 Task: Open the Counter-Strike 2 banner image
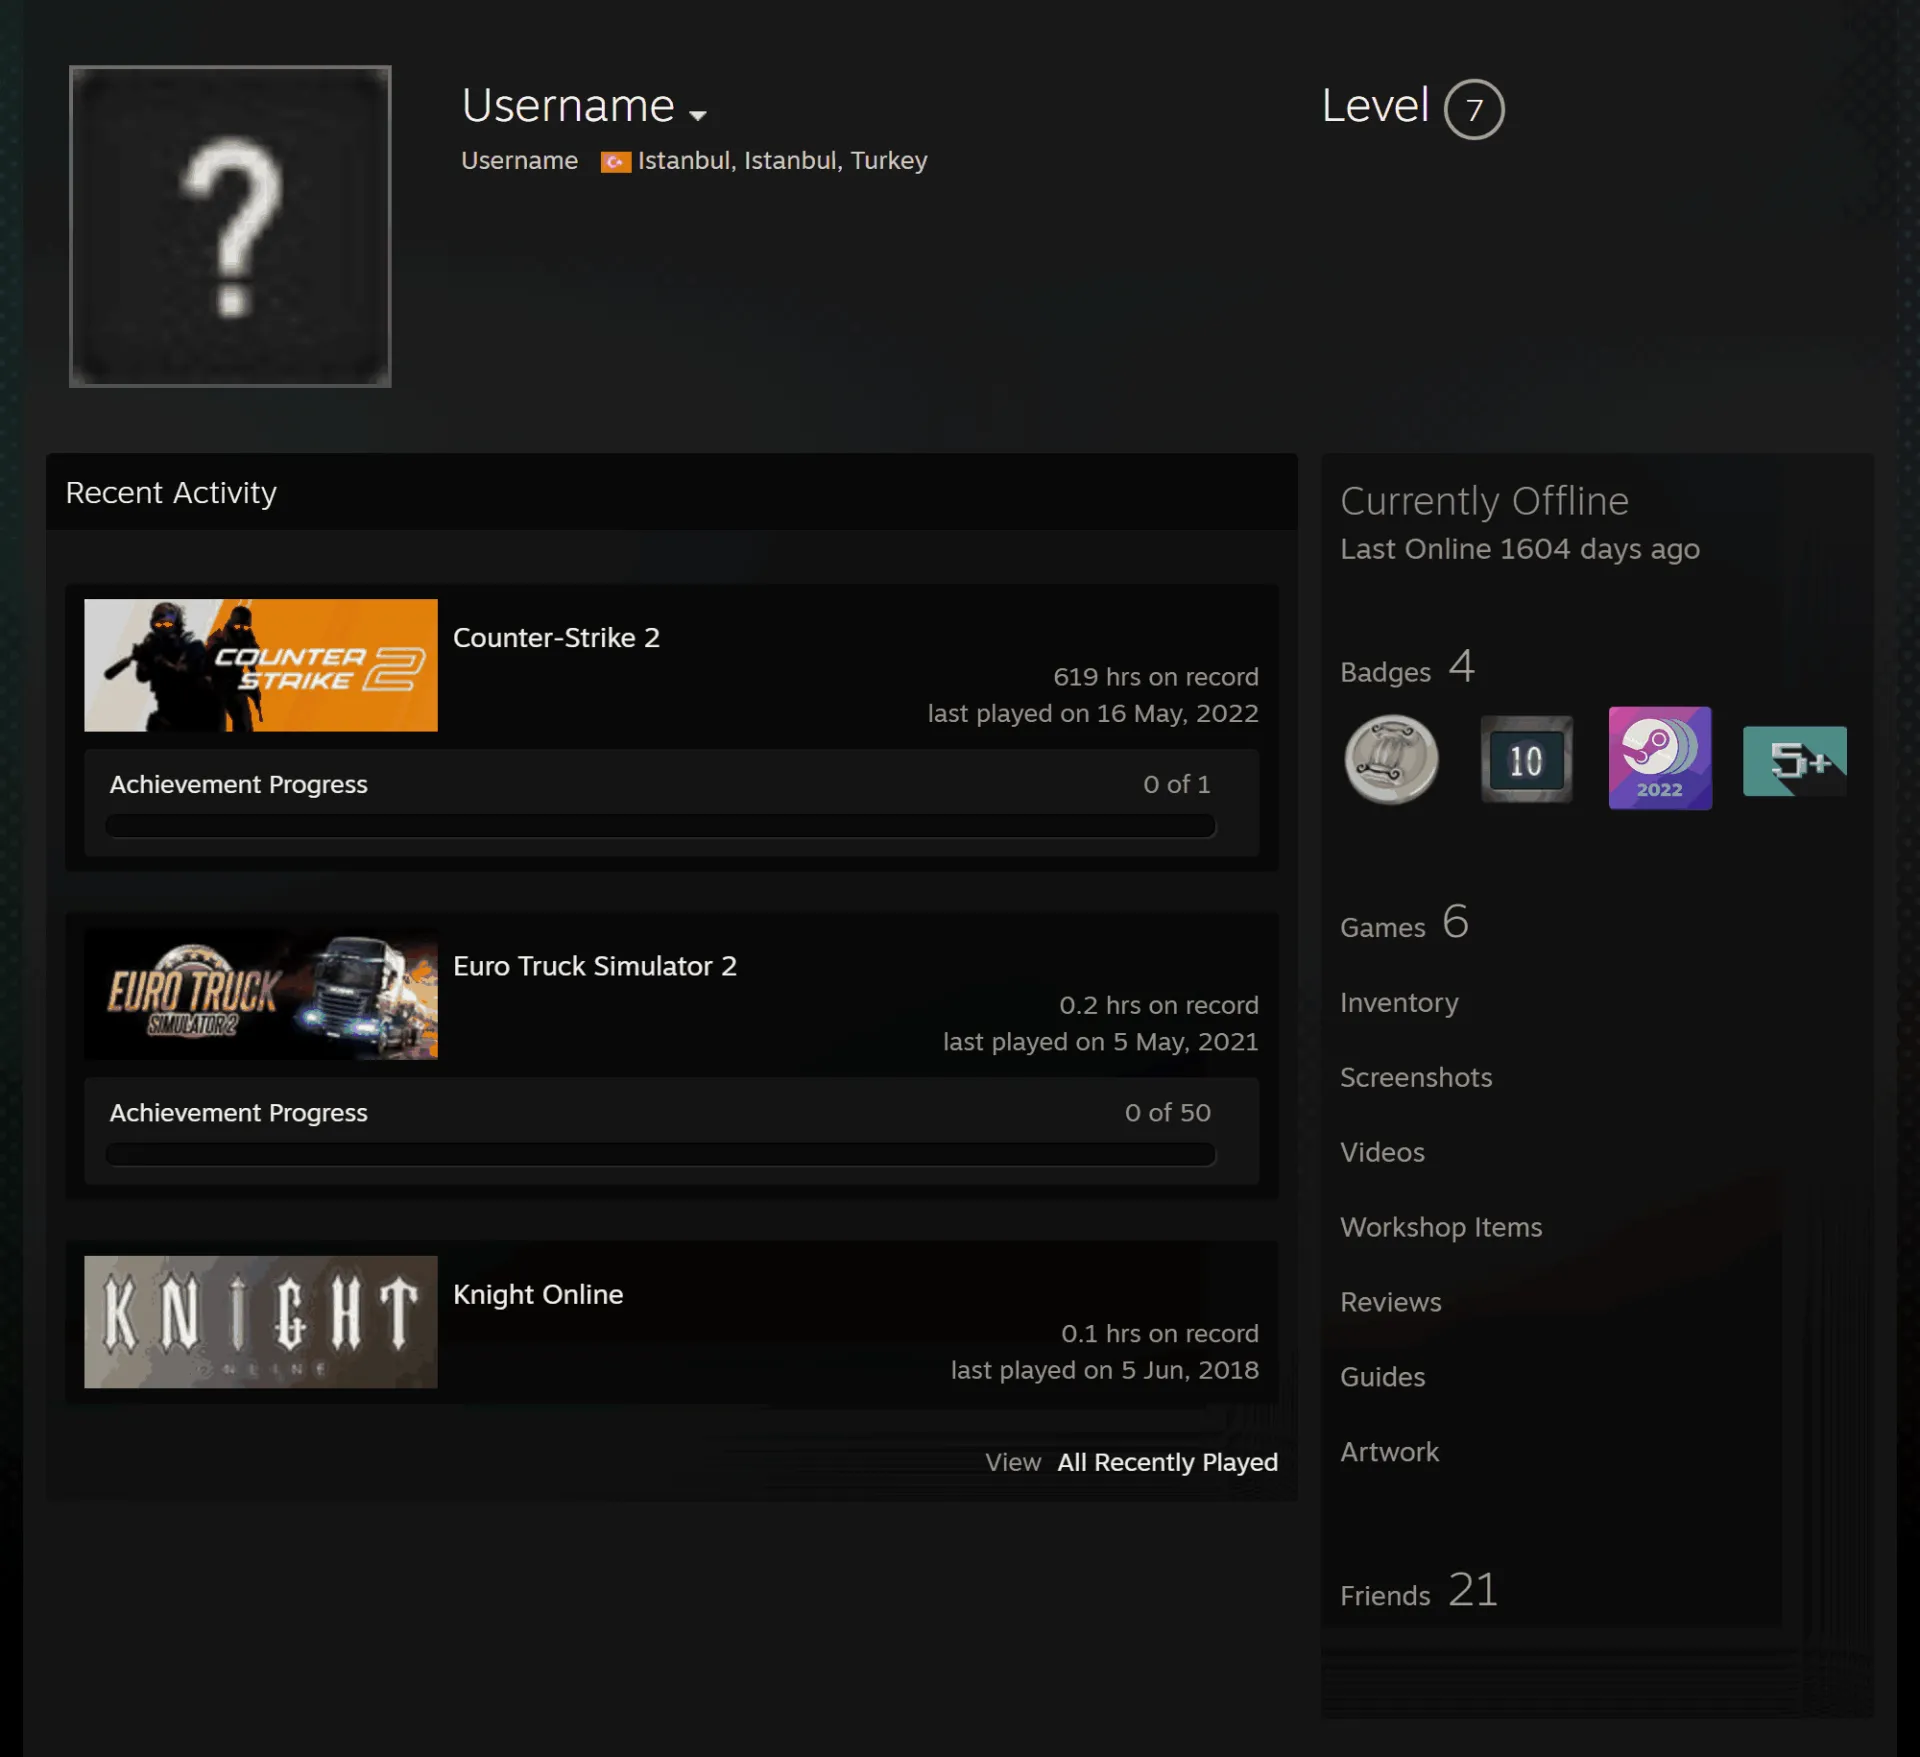(x=261, y=665)
